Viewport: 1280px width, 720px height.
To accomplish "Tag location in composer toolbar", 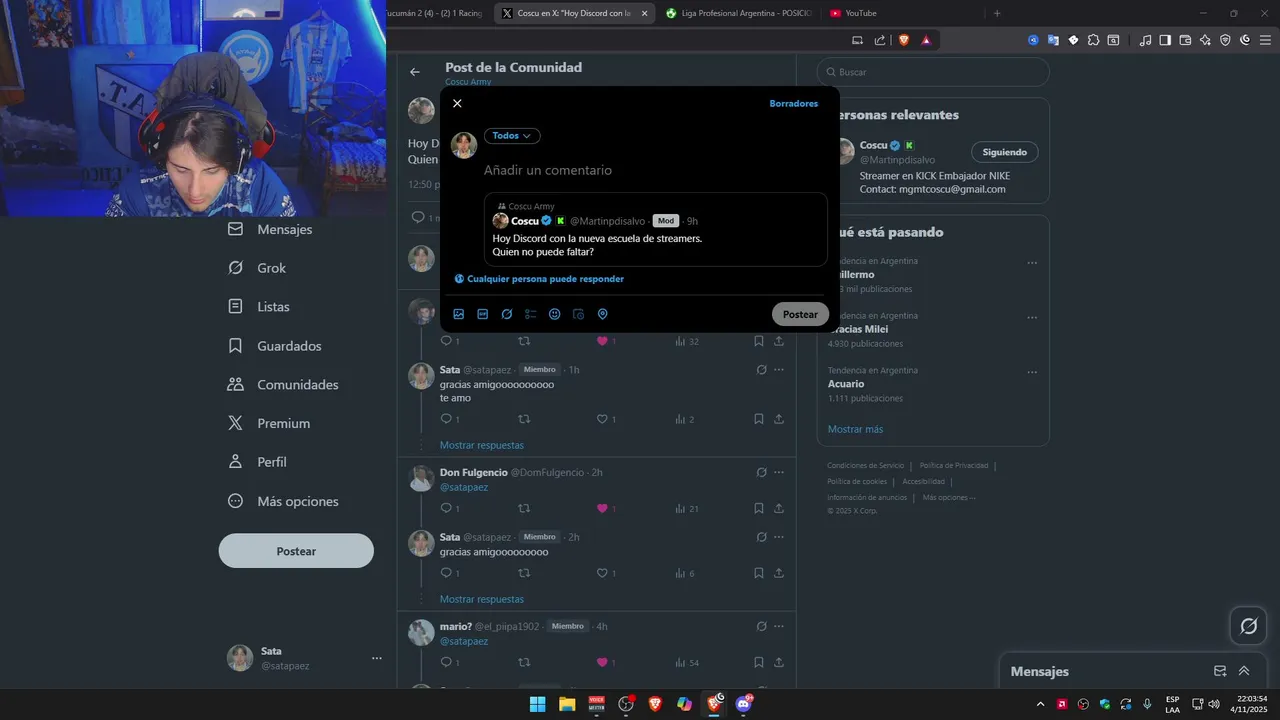I will point(603,314).
